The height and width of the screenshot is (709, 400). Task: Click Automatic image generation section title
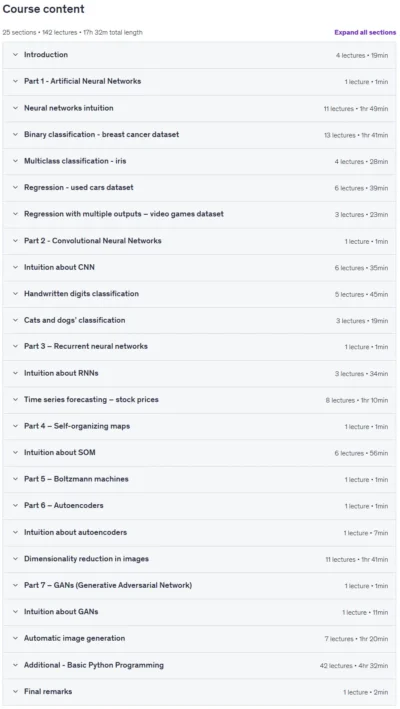click(x=75, y=638)
